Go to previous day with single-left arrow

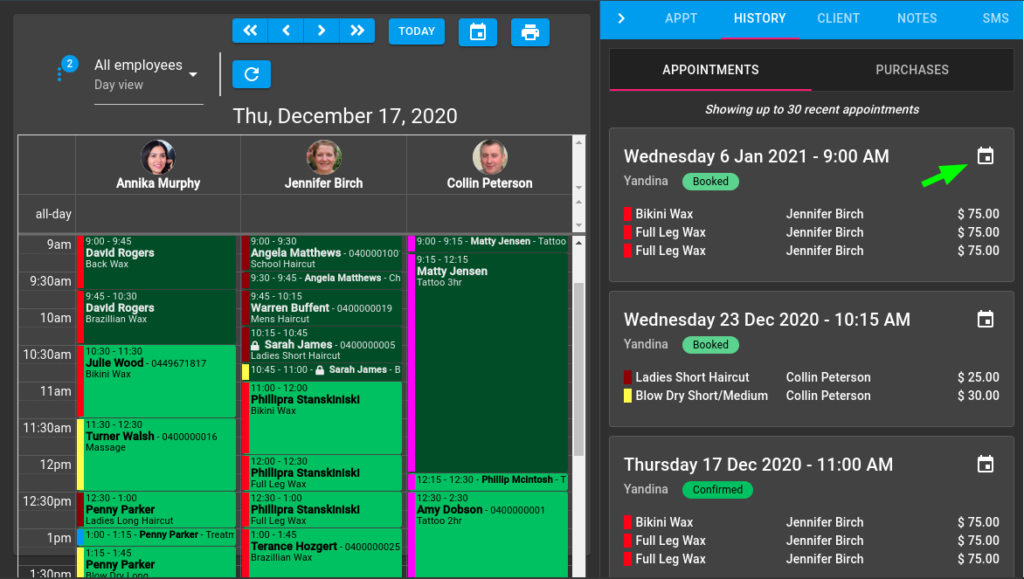[x=286, y=31]
